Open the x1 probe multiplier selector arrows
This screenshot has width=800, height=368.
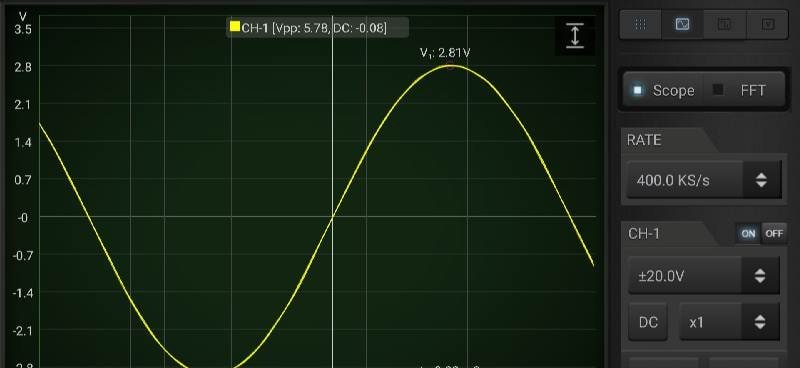[760, 322]
